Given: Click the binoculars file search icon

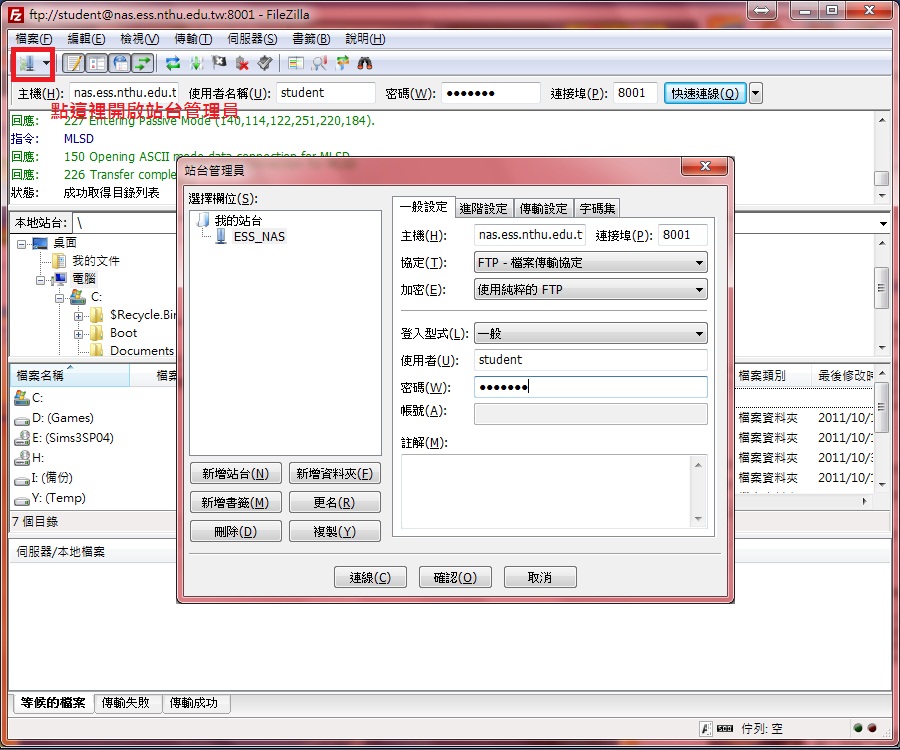Looking at the screenshot, I should point(365,63).
